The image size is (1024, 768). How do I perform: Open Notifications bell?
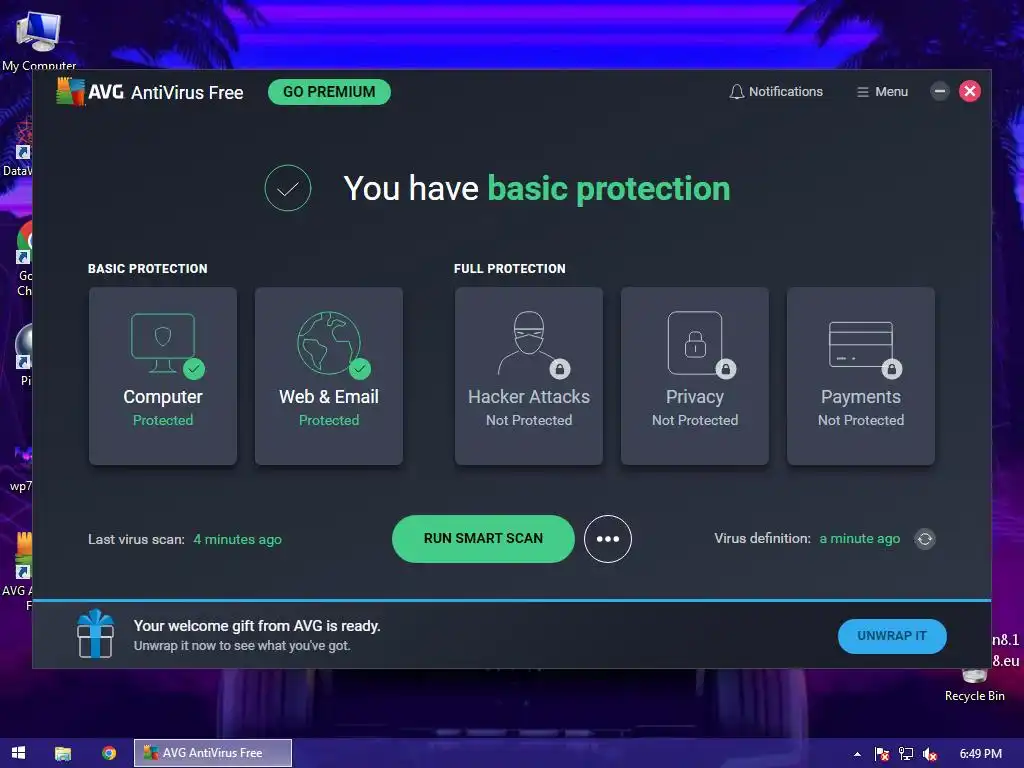[775, 91]
